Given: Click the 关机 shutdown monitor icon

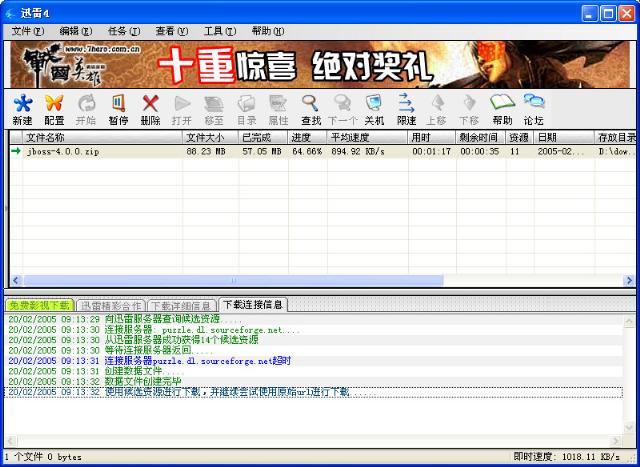Looking at the screenshot, I should [x=374, y=110].
